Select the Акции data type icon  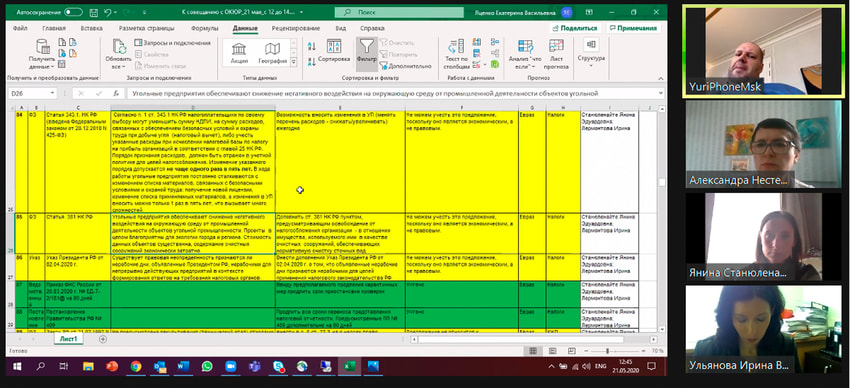[239, 54]
